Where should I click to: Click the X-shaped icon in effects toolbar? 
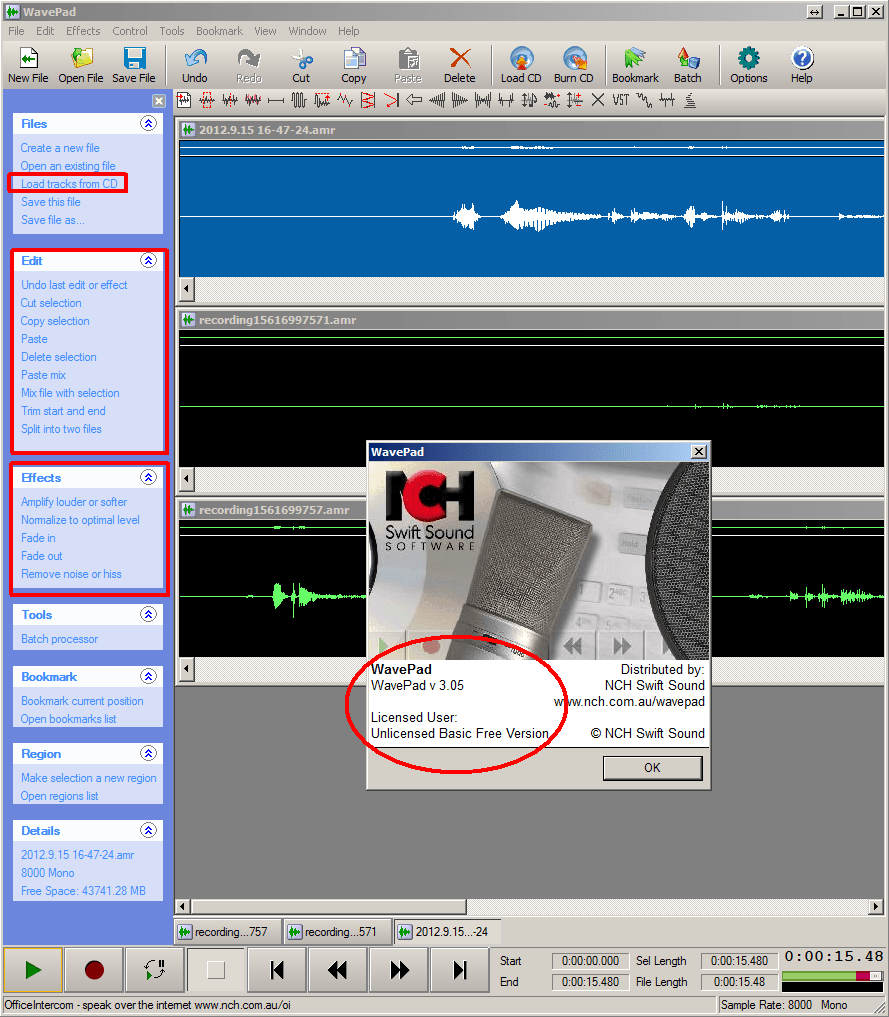pos(598,100)
